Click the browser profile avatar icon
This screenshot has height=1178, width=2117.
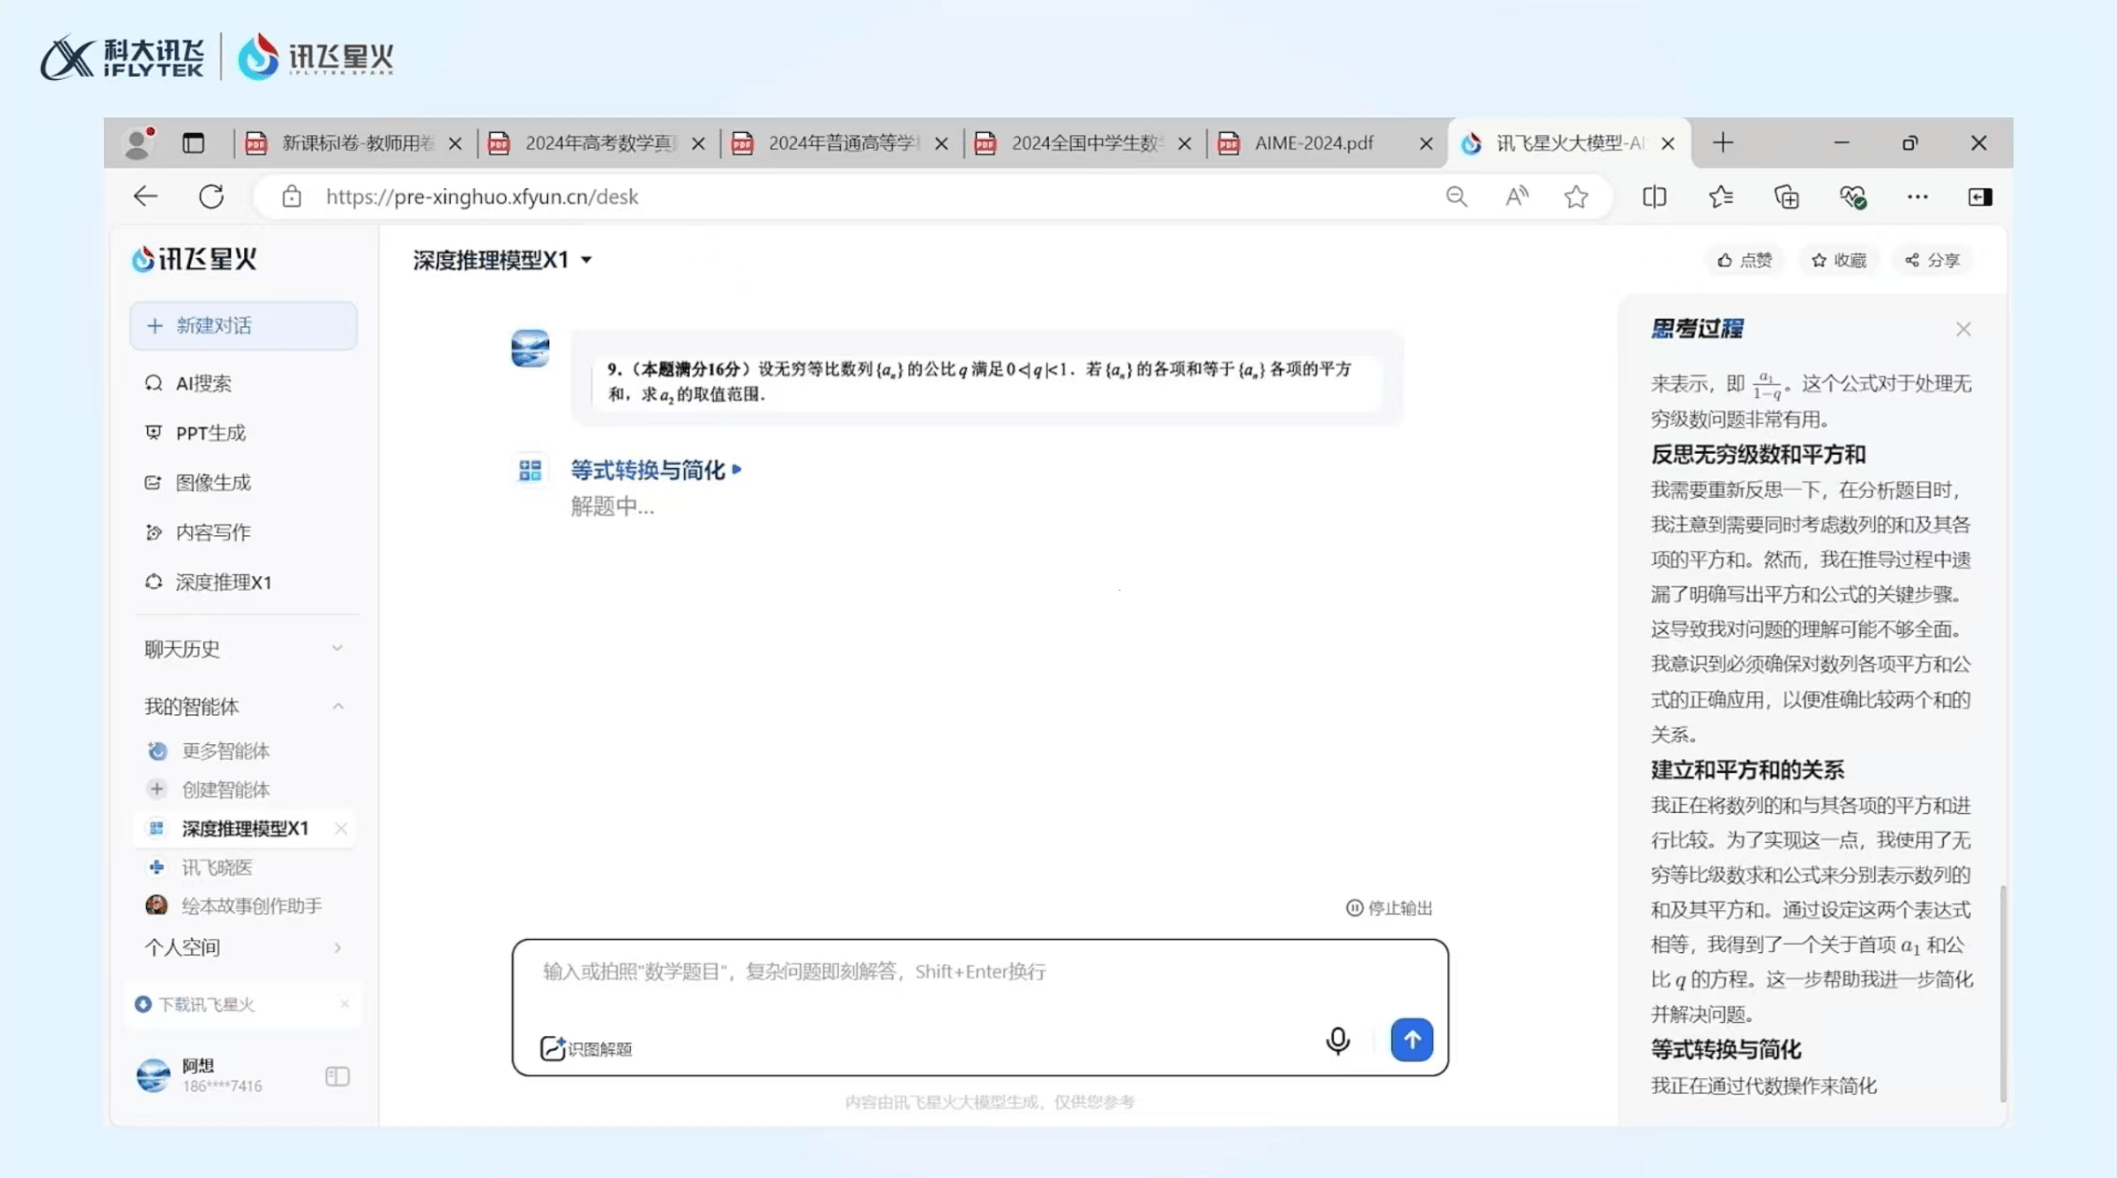click(x=138, y=143)
